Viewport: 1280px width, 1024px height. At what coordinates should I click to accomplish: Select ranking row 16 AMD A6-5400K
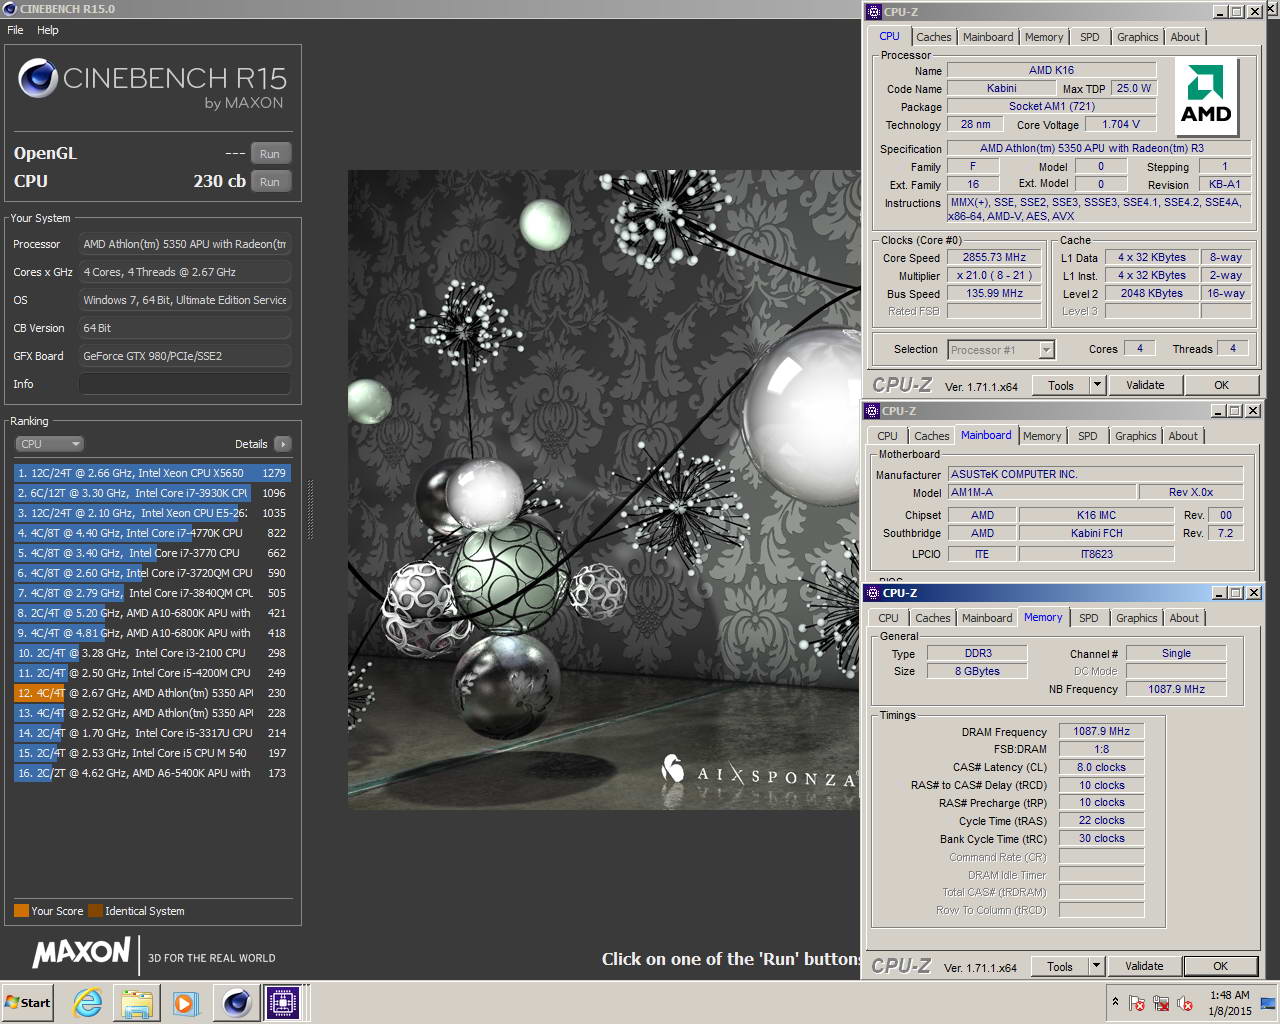[152, 773]
